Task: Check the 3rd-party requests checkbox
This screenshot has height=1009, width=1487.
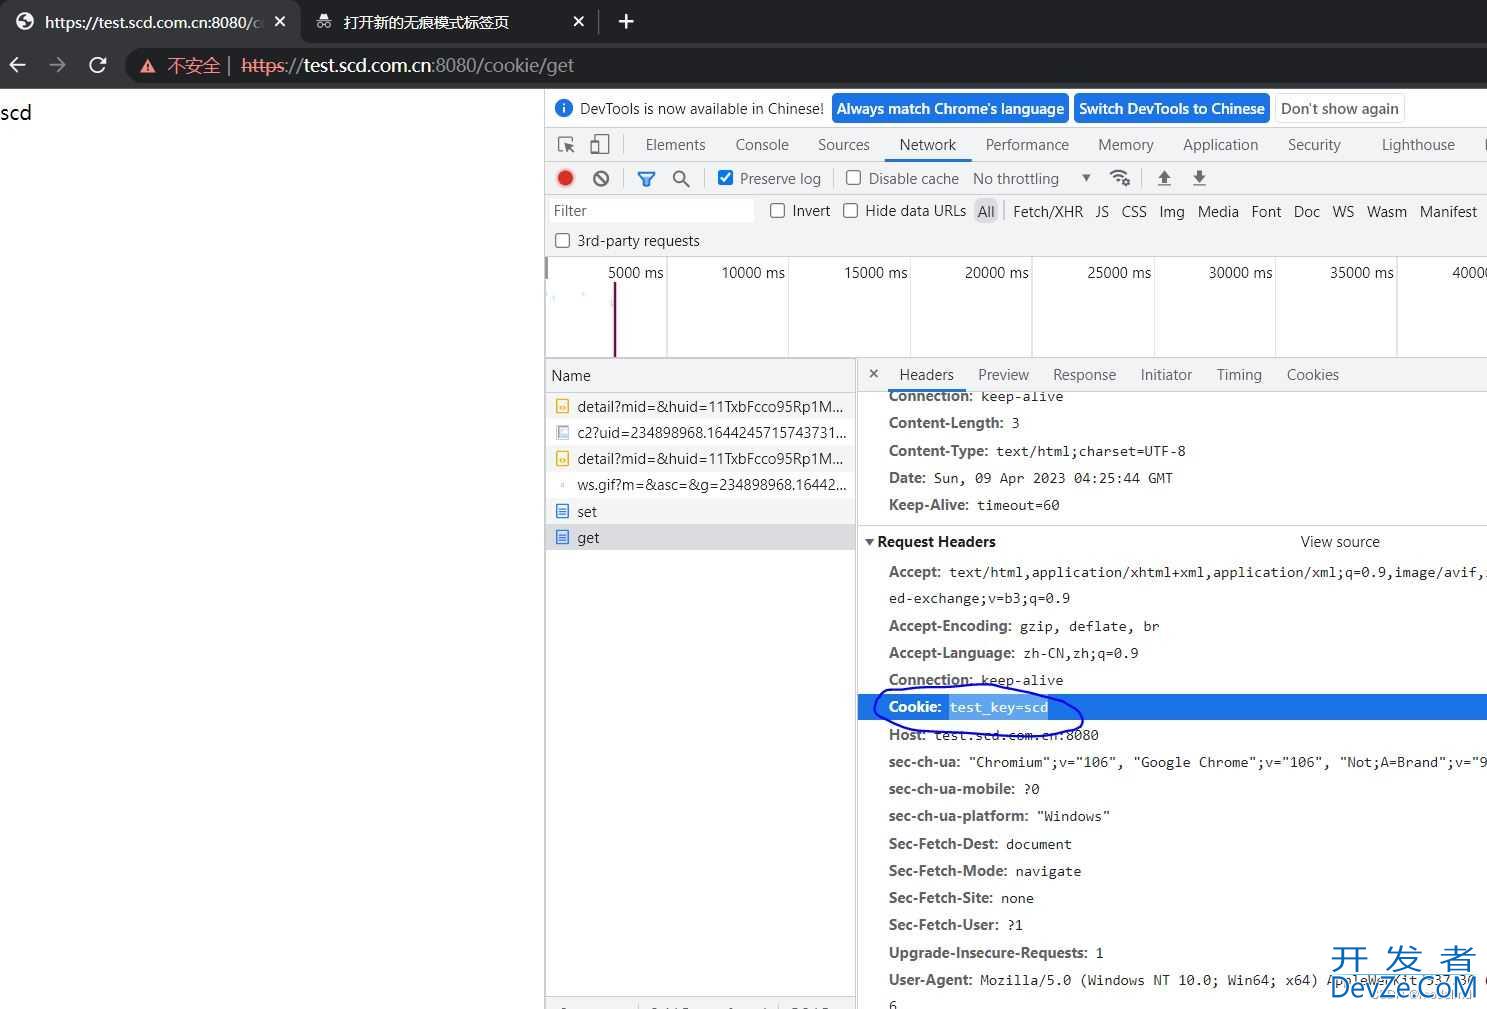Action: [562, 240]
